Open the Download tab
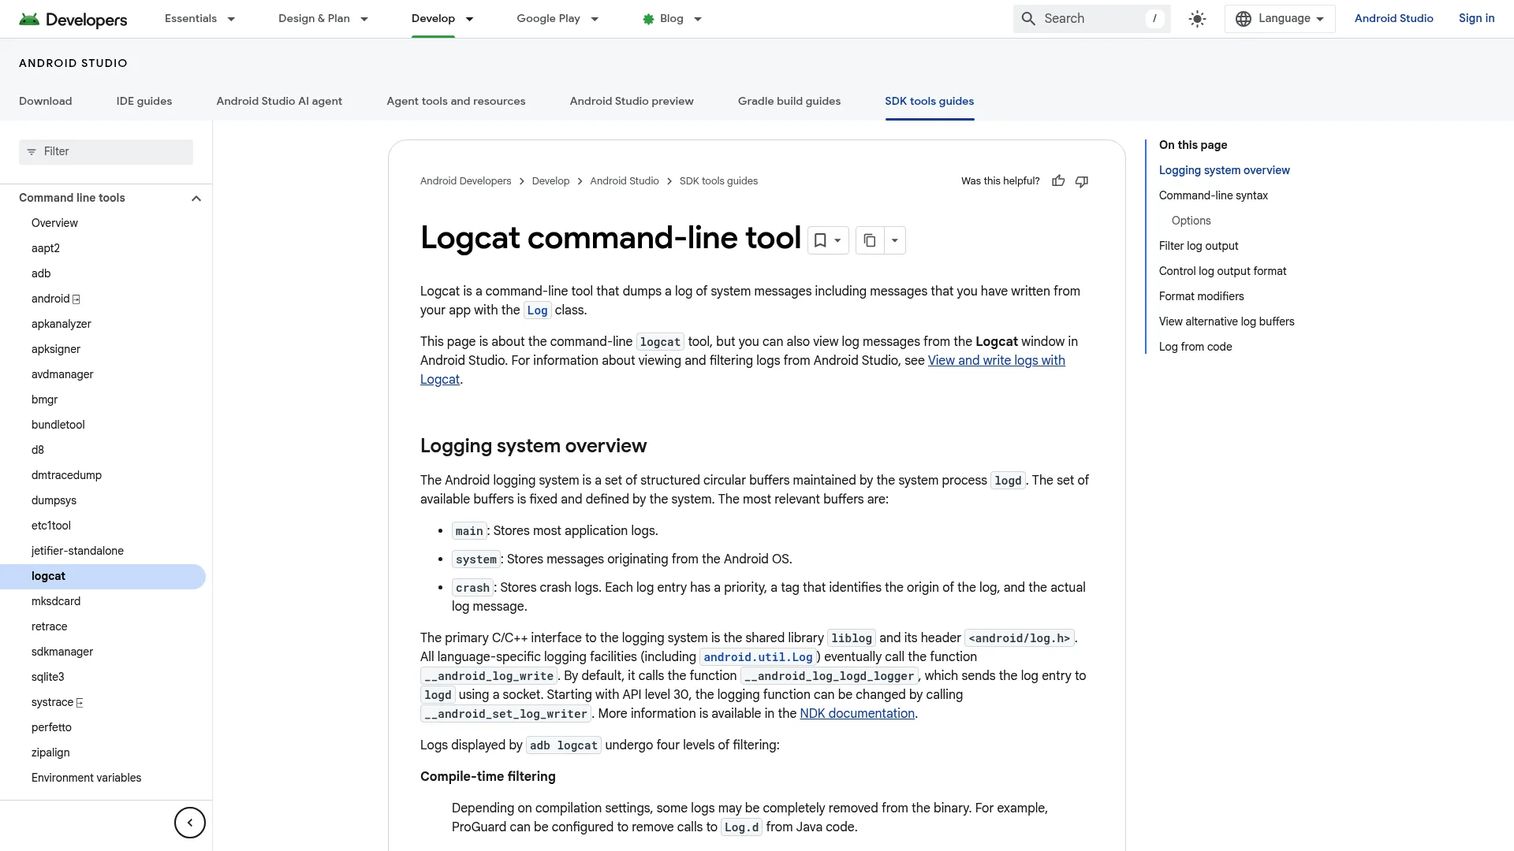1514x851 pixels. pyautogui.click(x=45, y=101)
